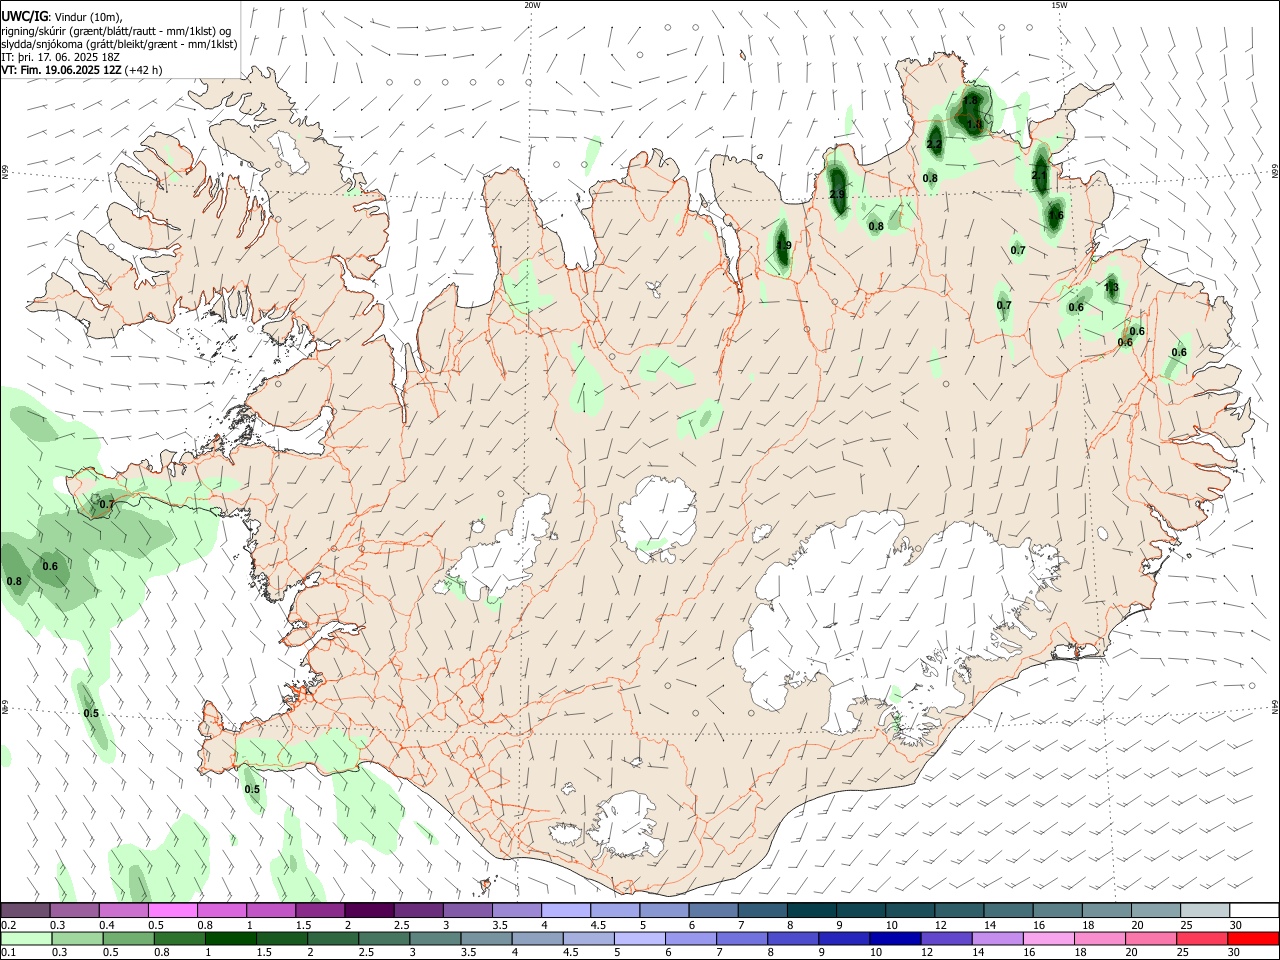Select the bright magenta 0.5–0.8 snow legend swatch

(x=172, y=911)
